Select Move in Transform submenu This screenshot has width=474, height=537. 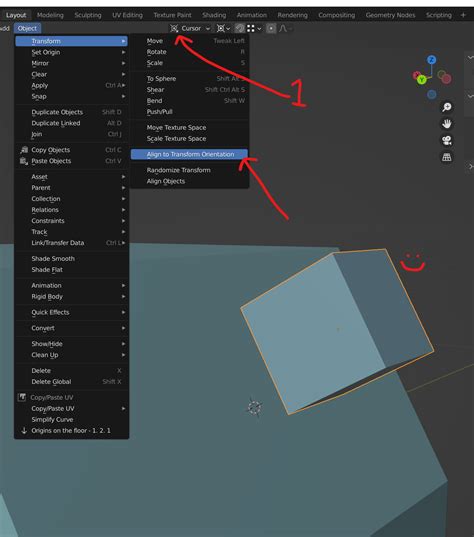[x=189, y=41]
